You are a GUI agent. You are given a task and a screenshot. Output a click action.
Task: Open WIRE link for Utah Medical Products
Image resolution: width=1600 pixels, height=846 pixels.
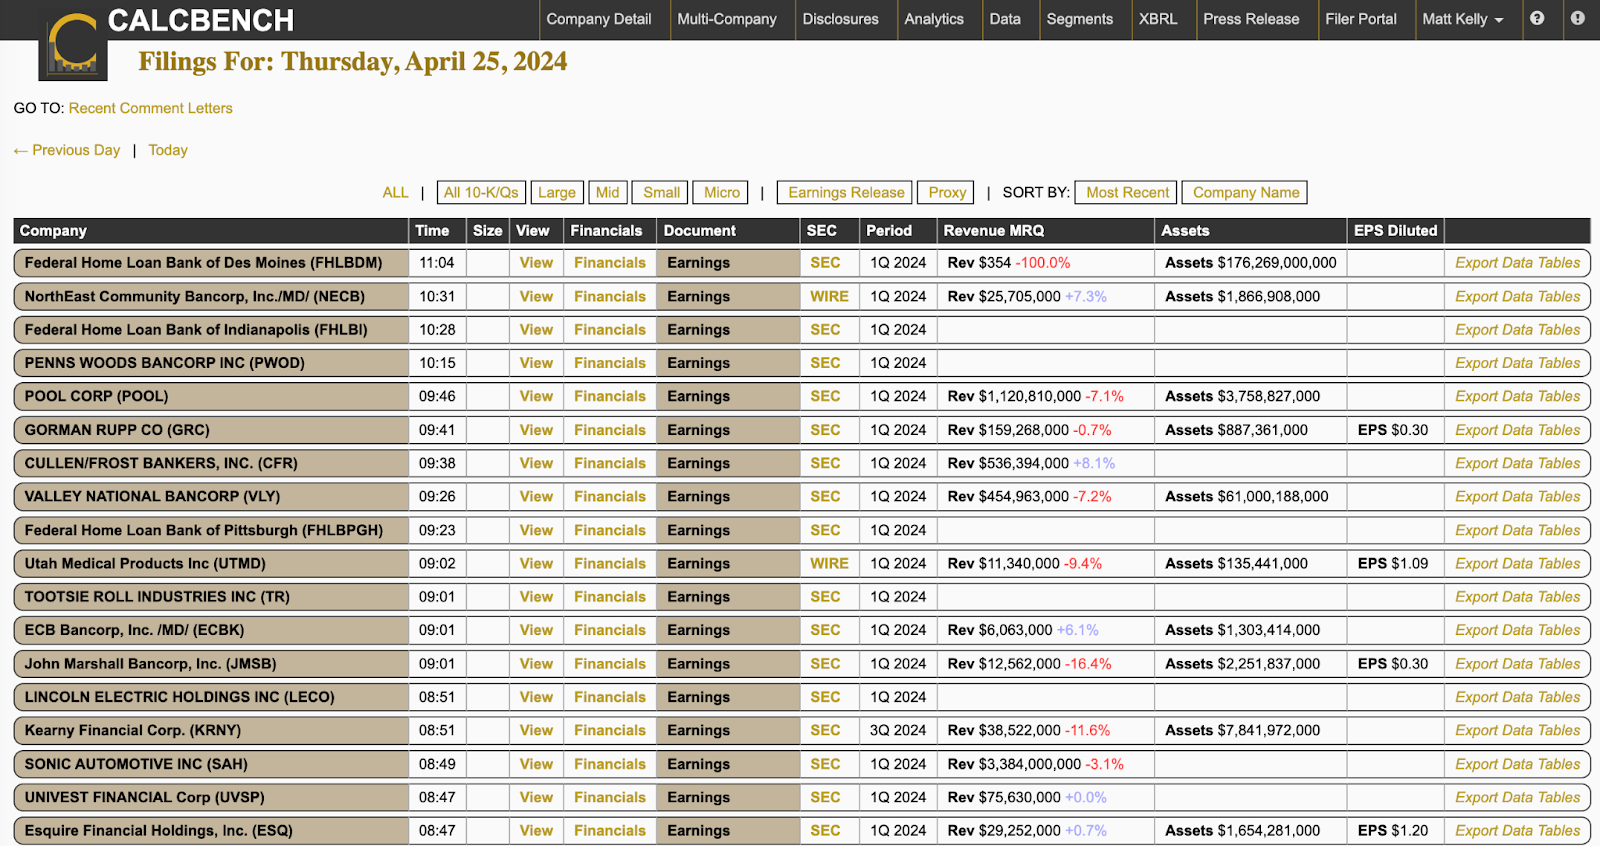[829, 563]
